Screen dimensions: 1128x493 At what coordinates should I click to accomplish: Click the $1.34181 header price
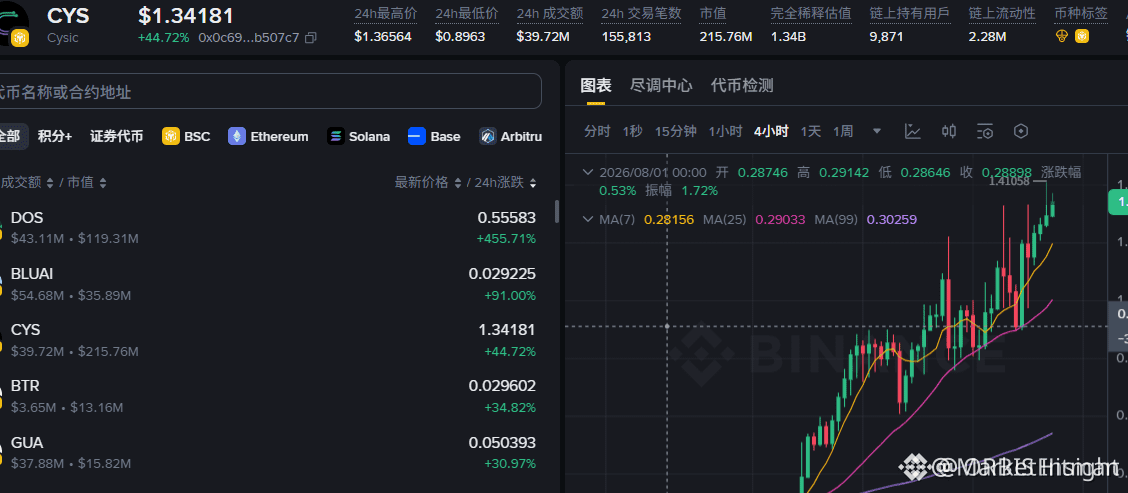pyautogui.click(x=186, y=14)
